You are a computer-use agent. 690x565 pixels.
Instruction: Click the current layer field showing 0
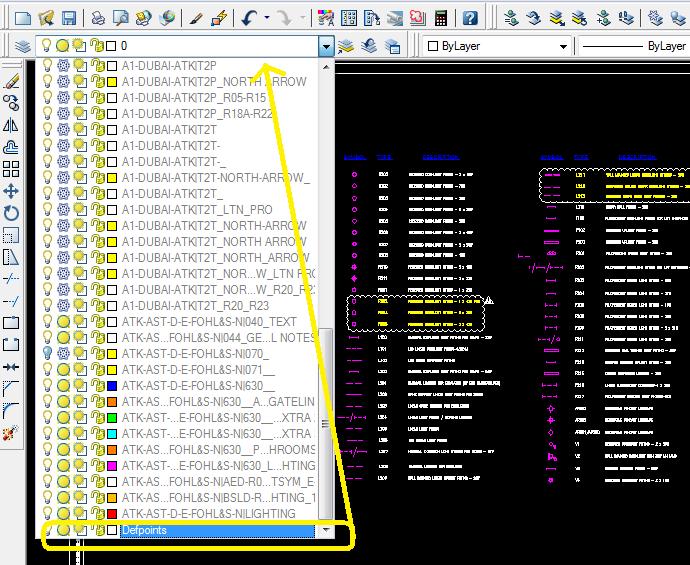[x=177, y=46]
